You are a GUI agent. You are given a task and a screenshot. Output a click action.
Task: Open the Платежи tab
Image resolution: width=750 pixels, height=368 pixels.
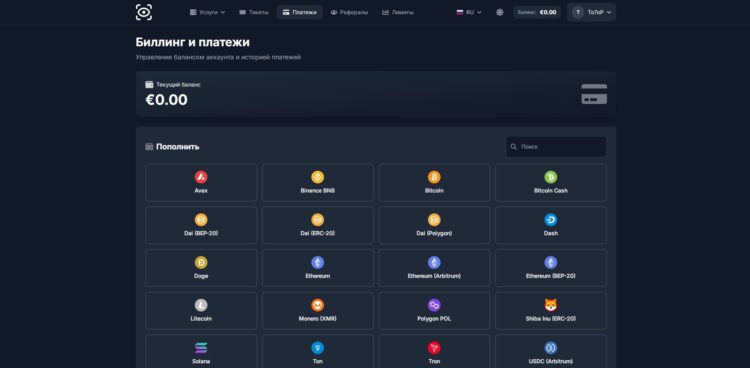[299, 12]
